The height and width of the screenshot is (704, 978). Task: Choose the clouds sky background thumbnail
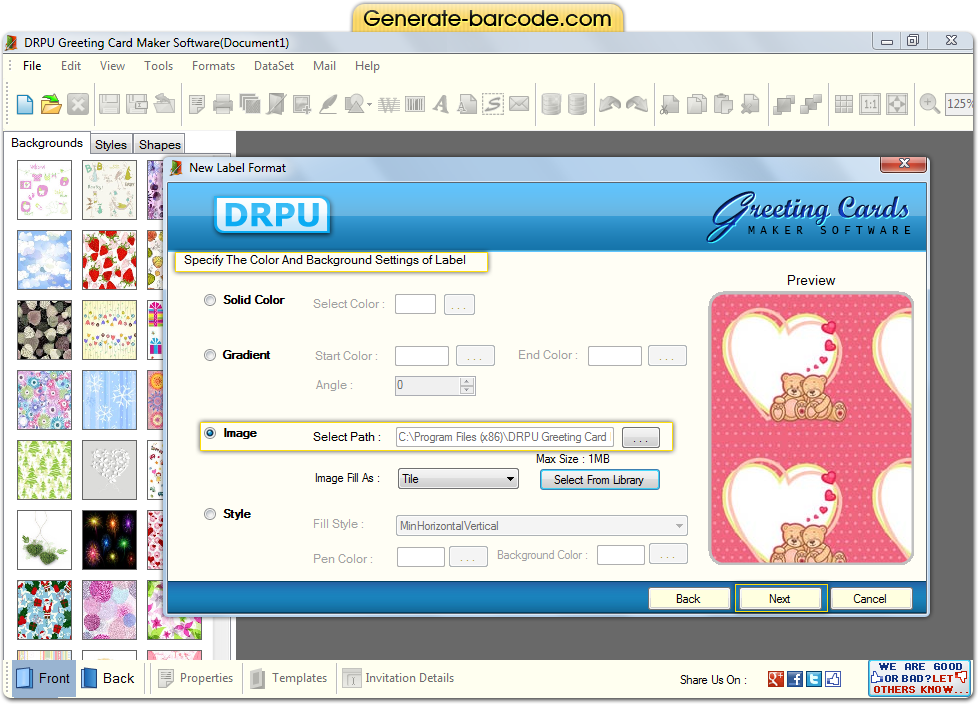pos(44,260)
